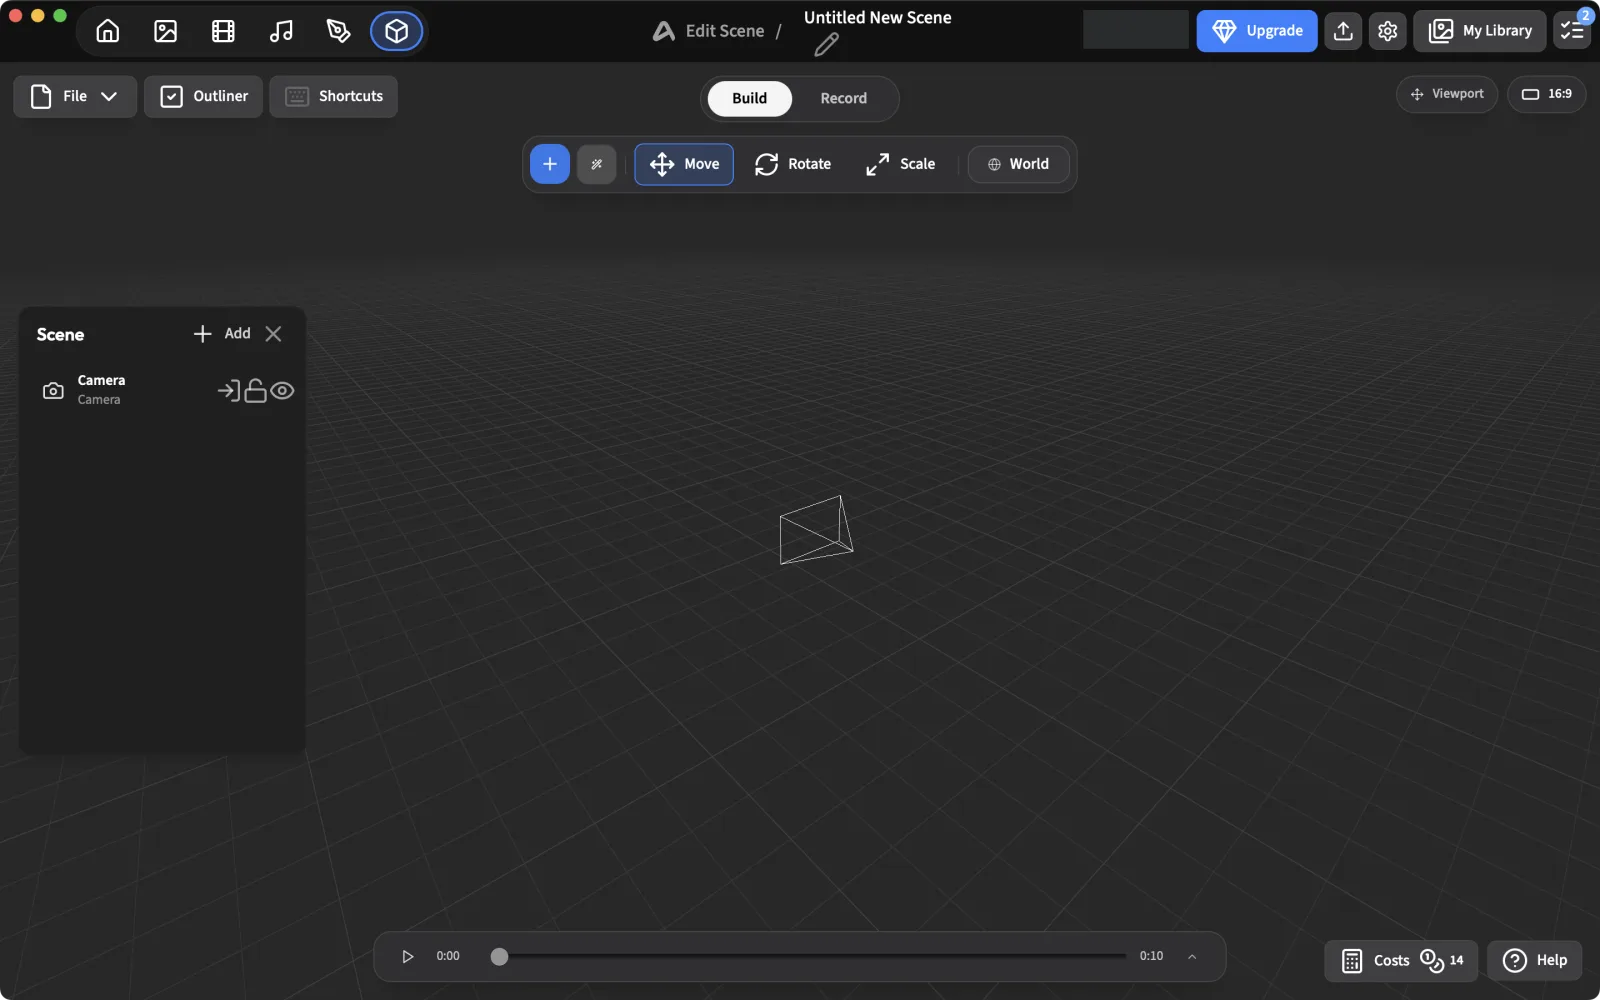The image size is (1600, 1000).
Task: Expand the timeline with chevron up
Action: (x=1192, y=957)
